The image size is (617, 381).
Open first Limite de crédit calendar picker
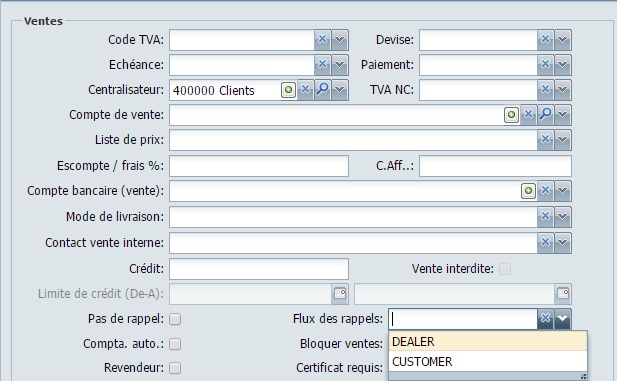click(340, 294)
